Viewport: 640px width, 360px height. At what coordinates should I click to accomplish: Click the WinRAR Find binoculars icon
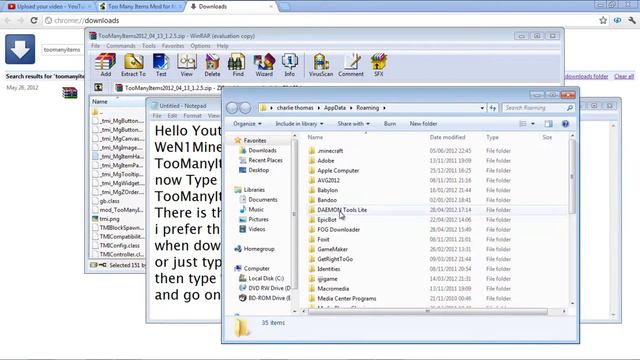pos(238,64)
